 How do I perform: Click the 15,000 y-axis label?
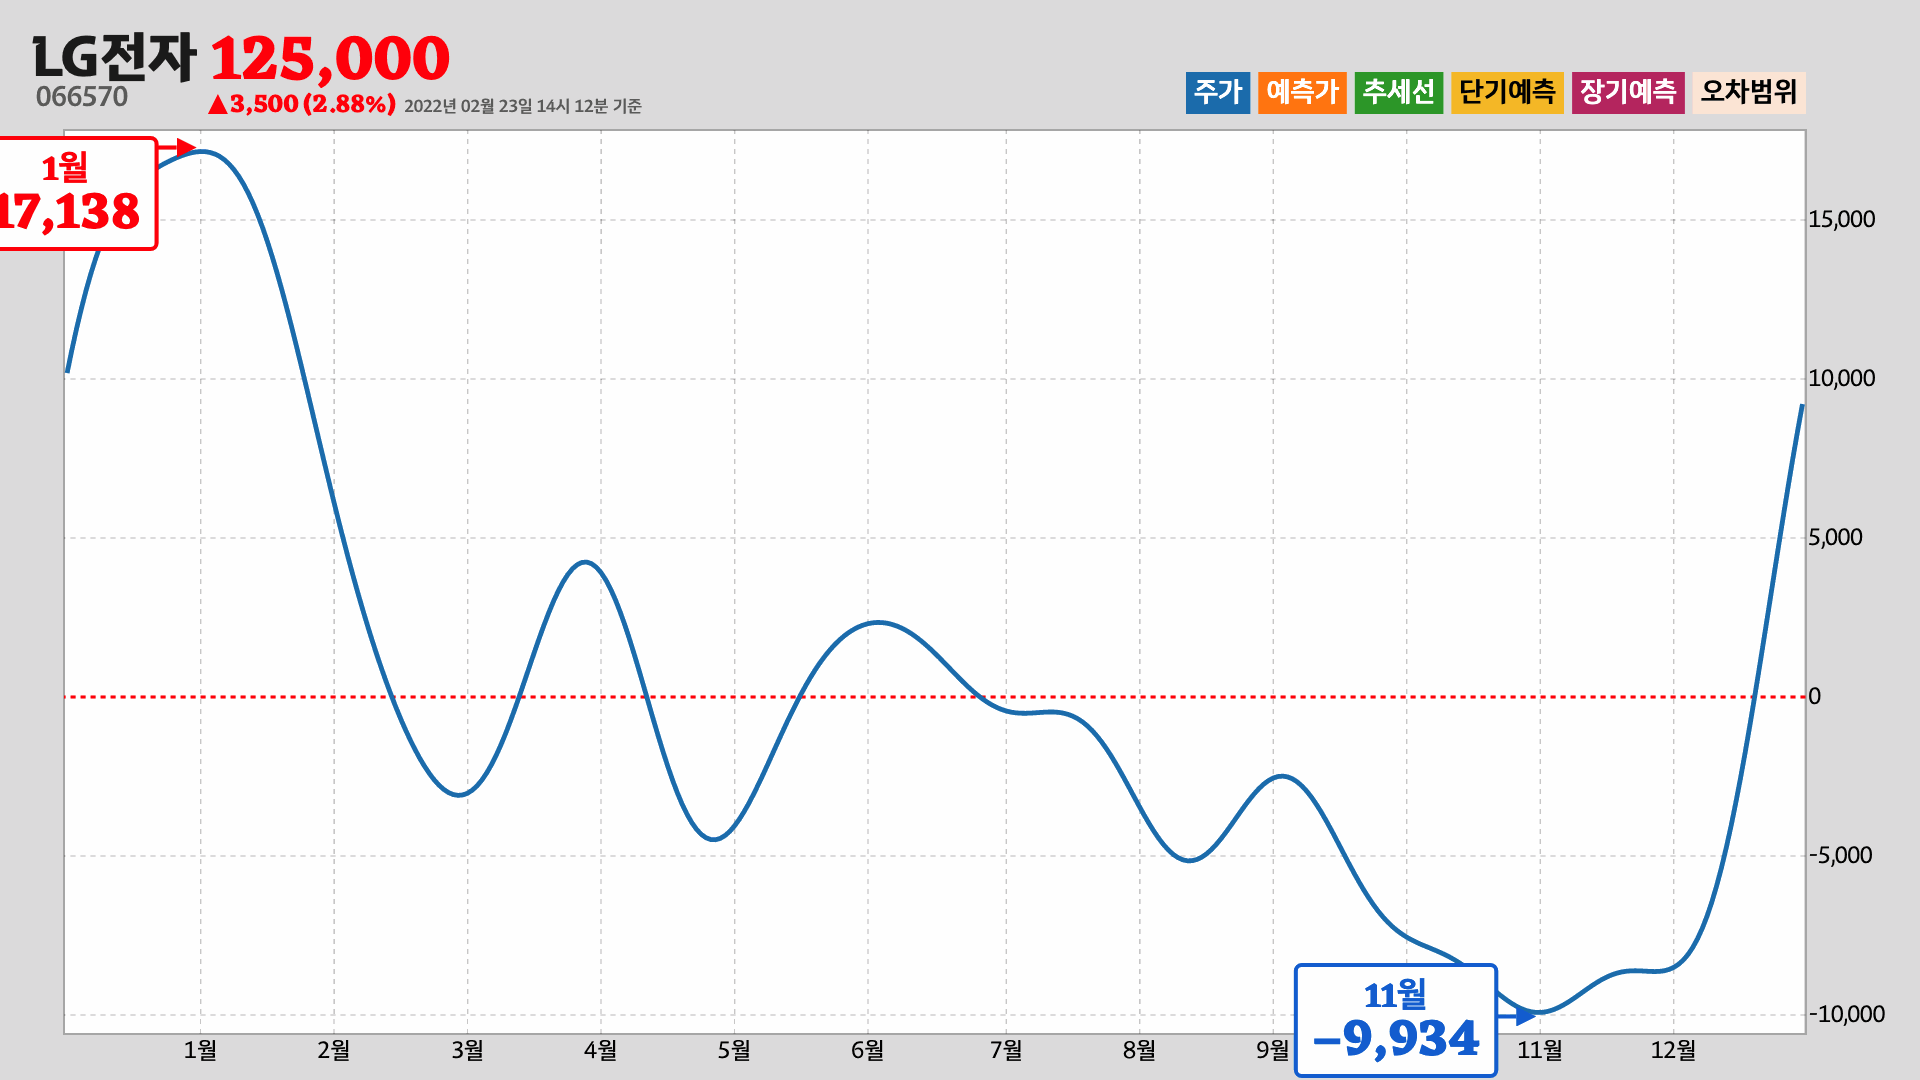click(1842, 220)
